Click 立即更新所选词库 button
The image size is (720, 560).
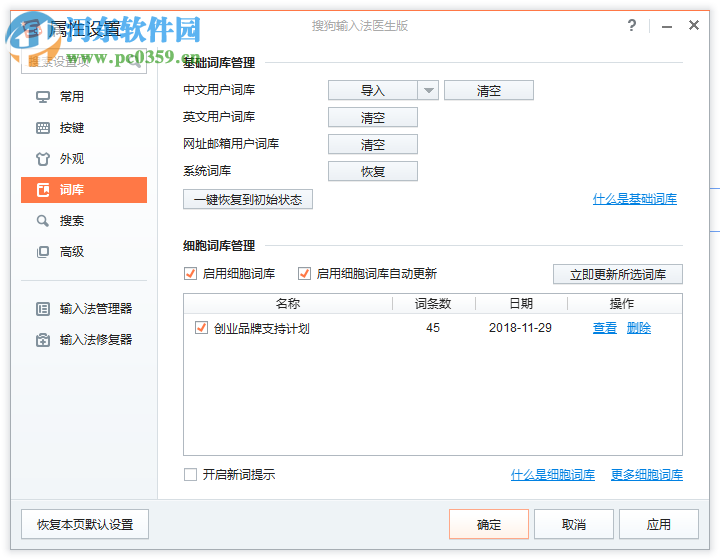(618, 274)
